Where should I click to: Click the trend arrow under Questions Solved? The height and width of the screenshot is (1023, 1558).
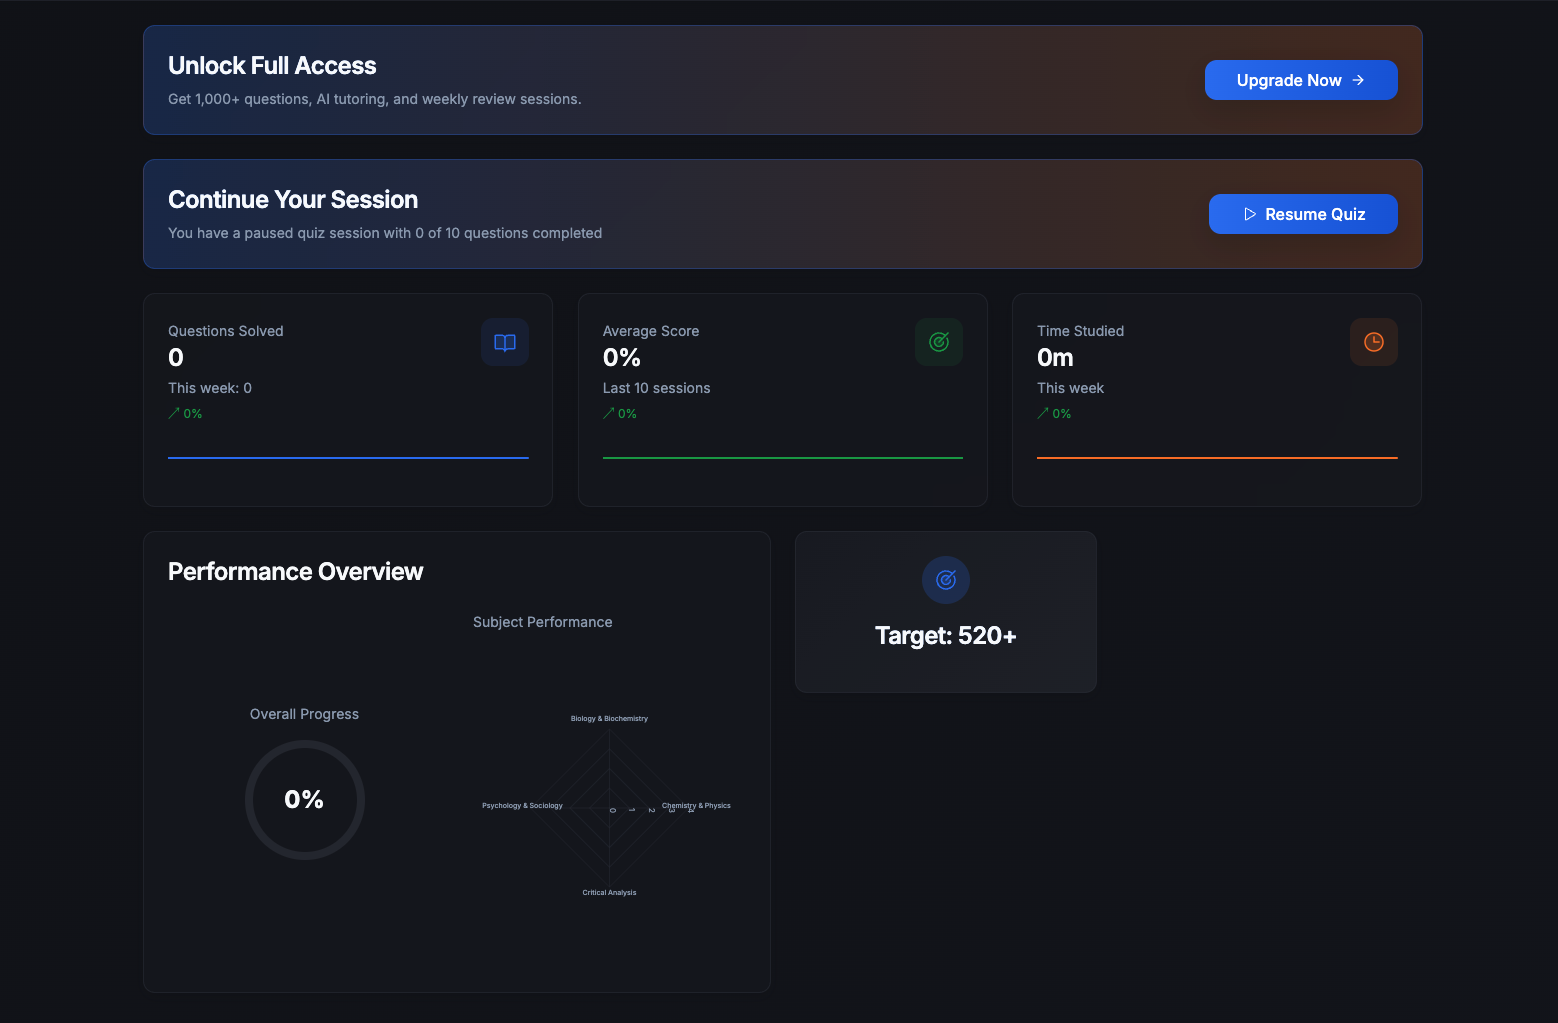(174, 413)
